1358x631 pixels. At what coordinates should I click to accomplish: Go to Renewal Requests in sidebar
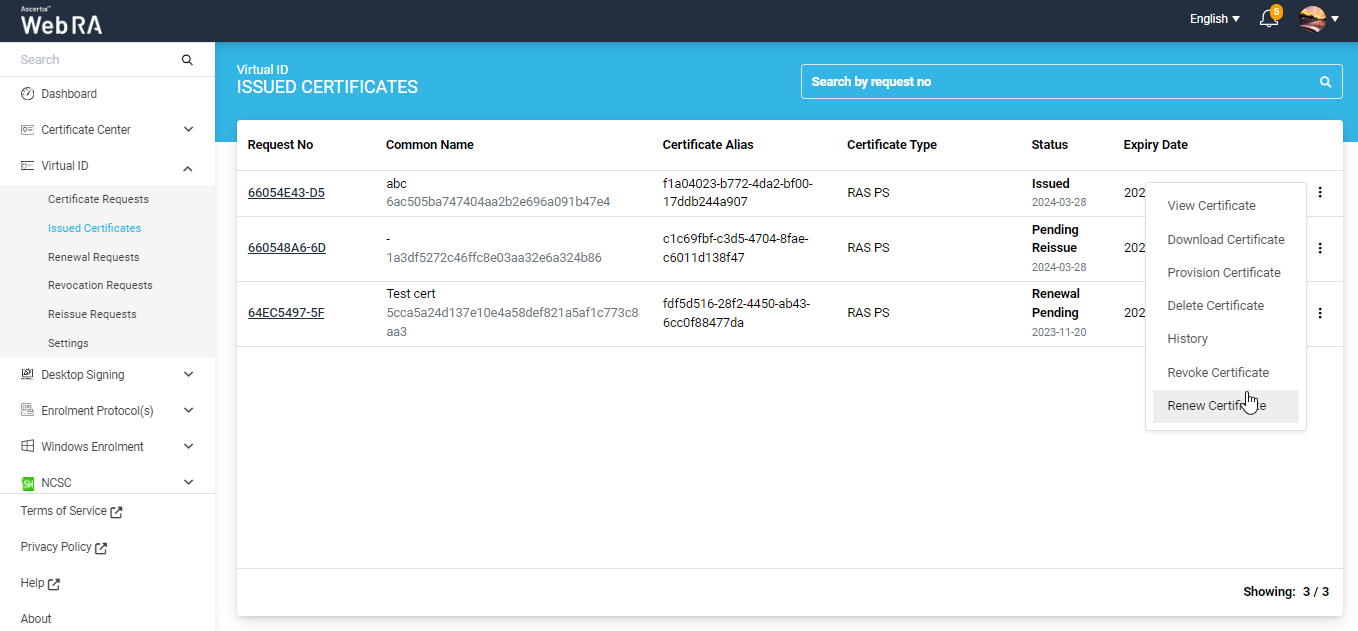(x=93, y=257)
